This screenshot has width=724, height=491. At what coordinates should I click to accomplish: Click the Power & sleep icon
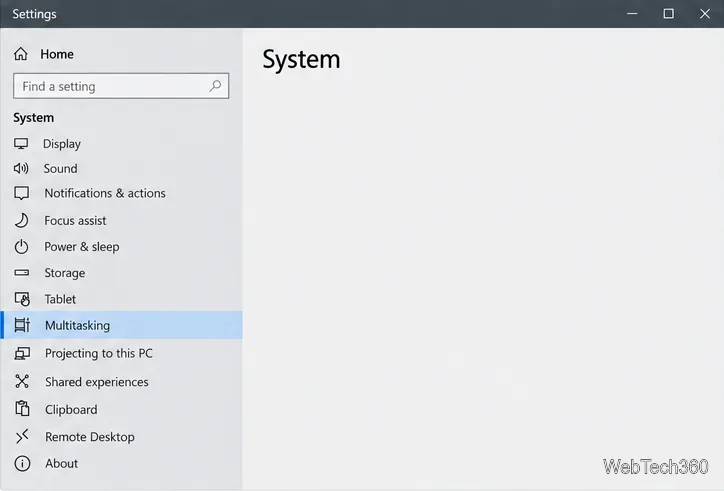(x=21, y=247)
